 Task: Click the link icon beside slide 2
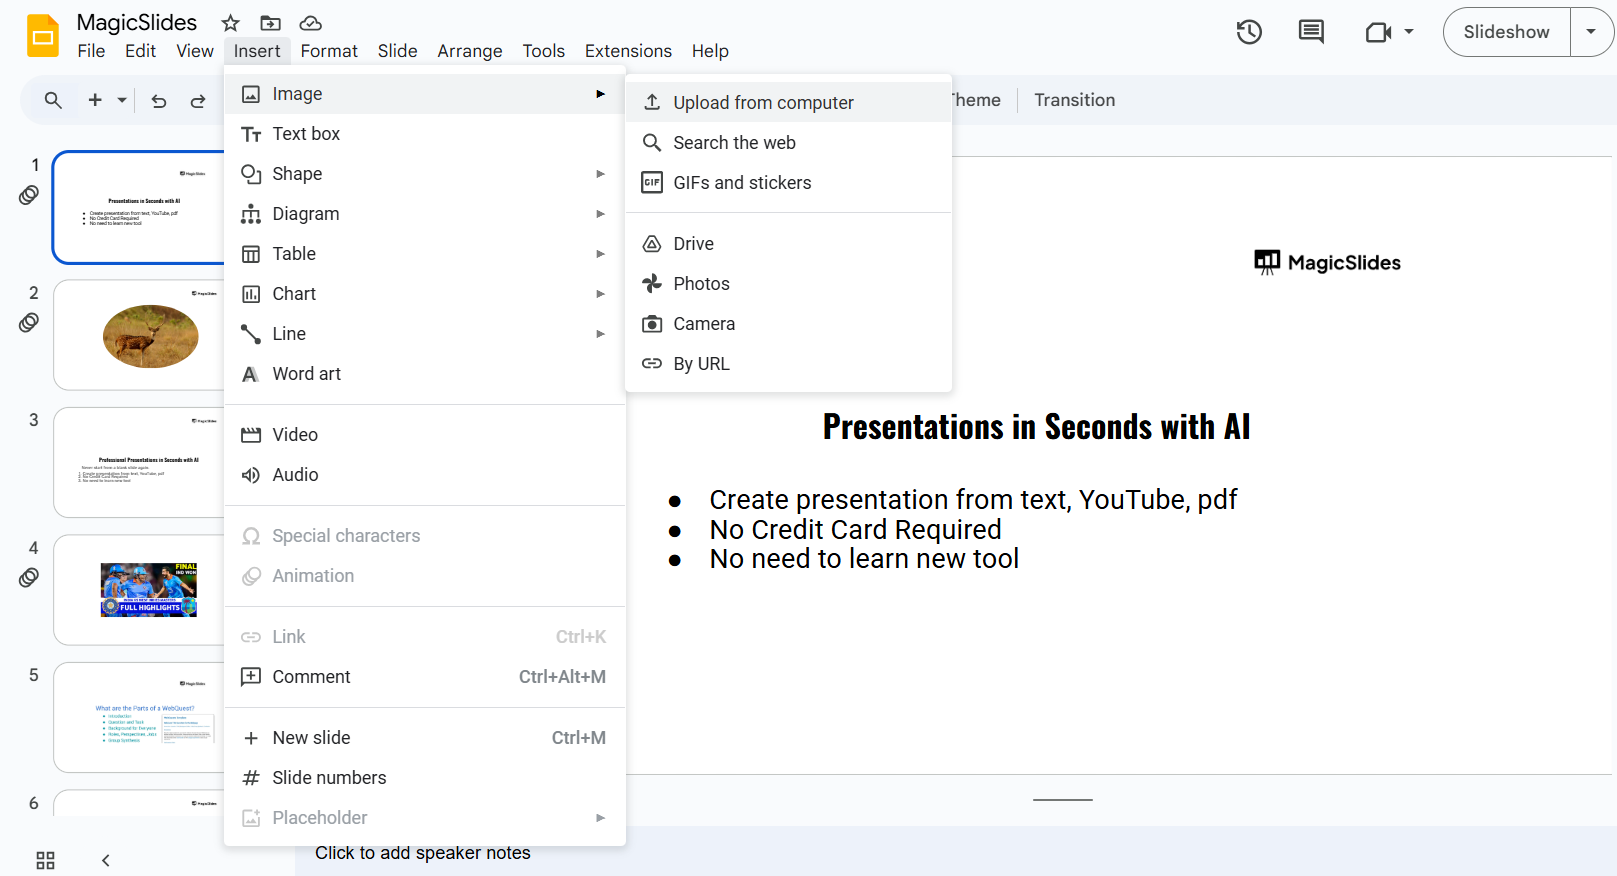click(x=29, y=322)
